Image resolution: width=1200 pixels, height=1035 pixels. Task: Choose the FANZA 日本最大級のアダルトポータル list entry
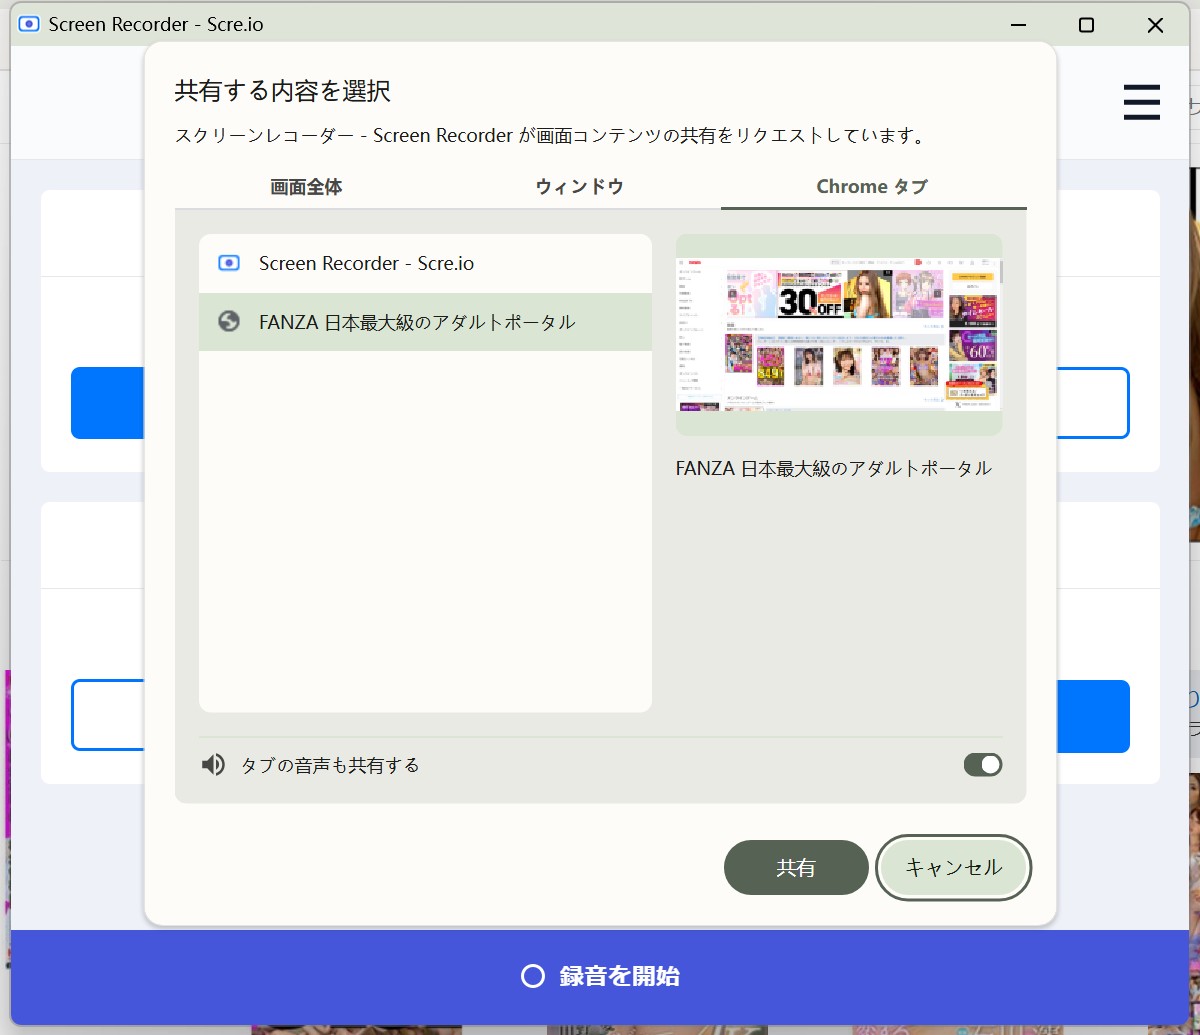coord(425,322)
